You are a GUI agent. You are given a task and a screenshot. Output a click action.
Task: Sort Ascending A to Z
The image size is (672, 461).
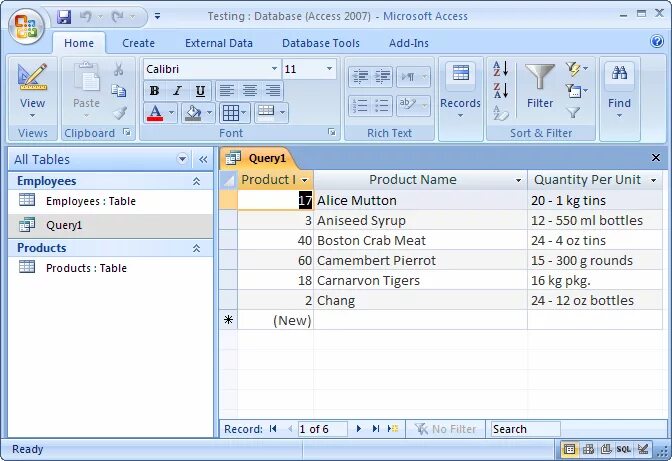pos(500,69)
